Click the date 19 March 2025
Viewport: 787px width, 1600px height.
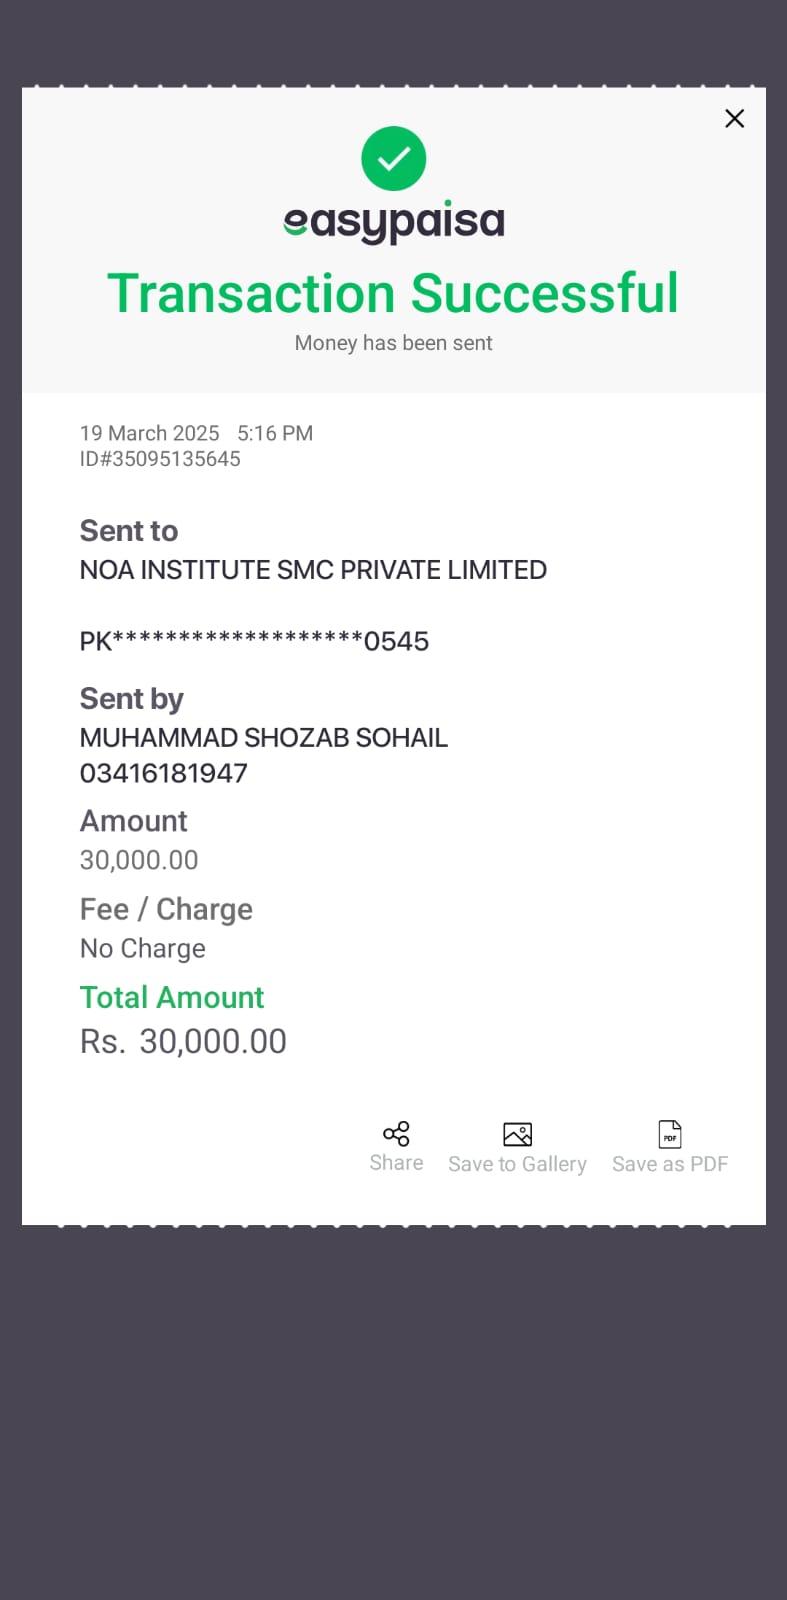click(x=149, y=433)
